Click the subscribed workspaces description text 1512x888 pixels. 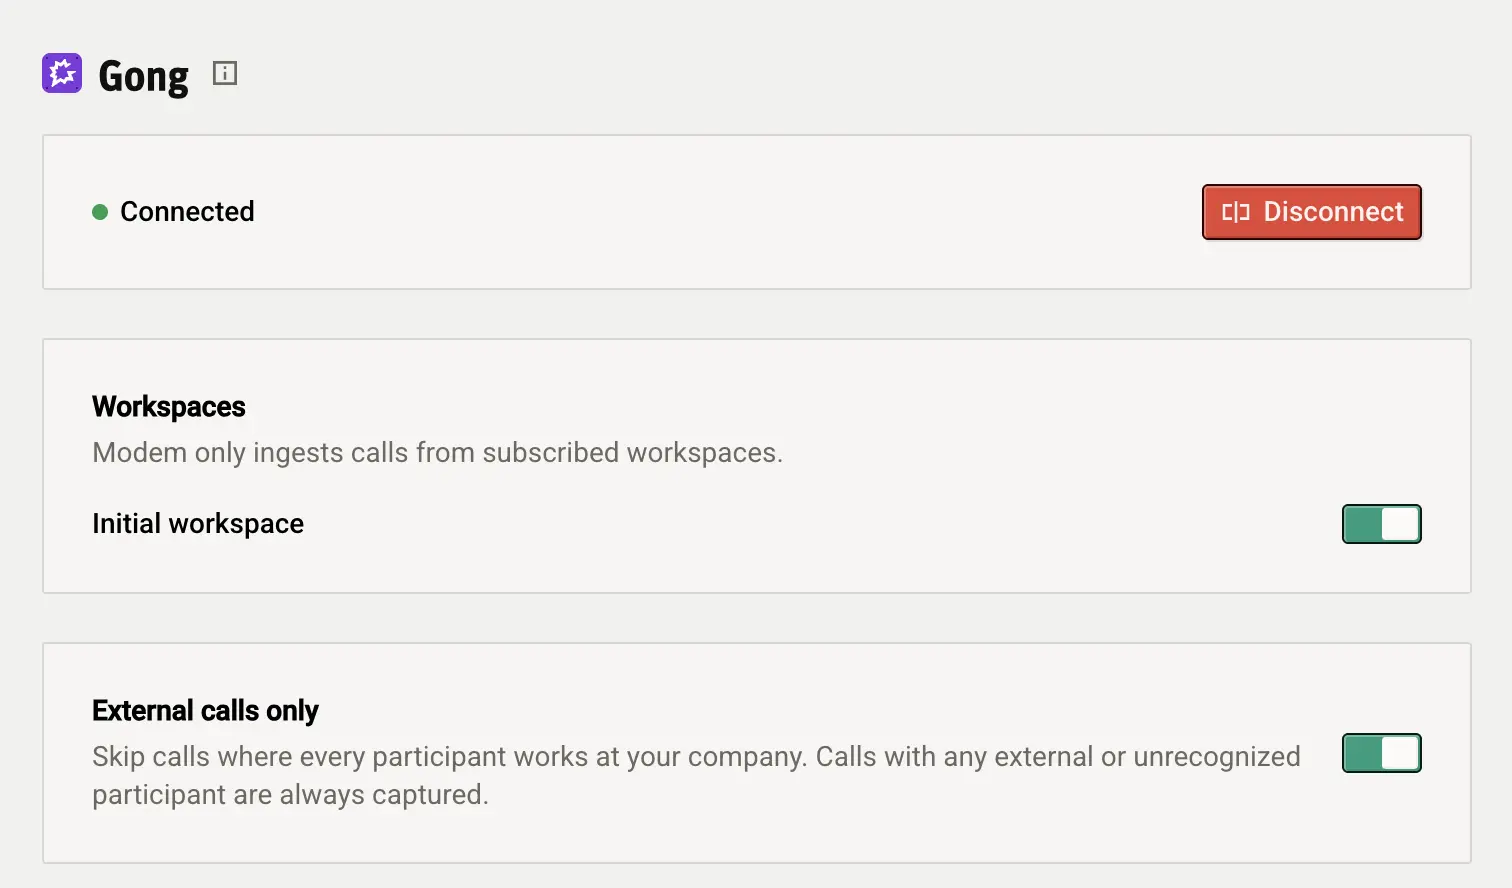437,452
